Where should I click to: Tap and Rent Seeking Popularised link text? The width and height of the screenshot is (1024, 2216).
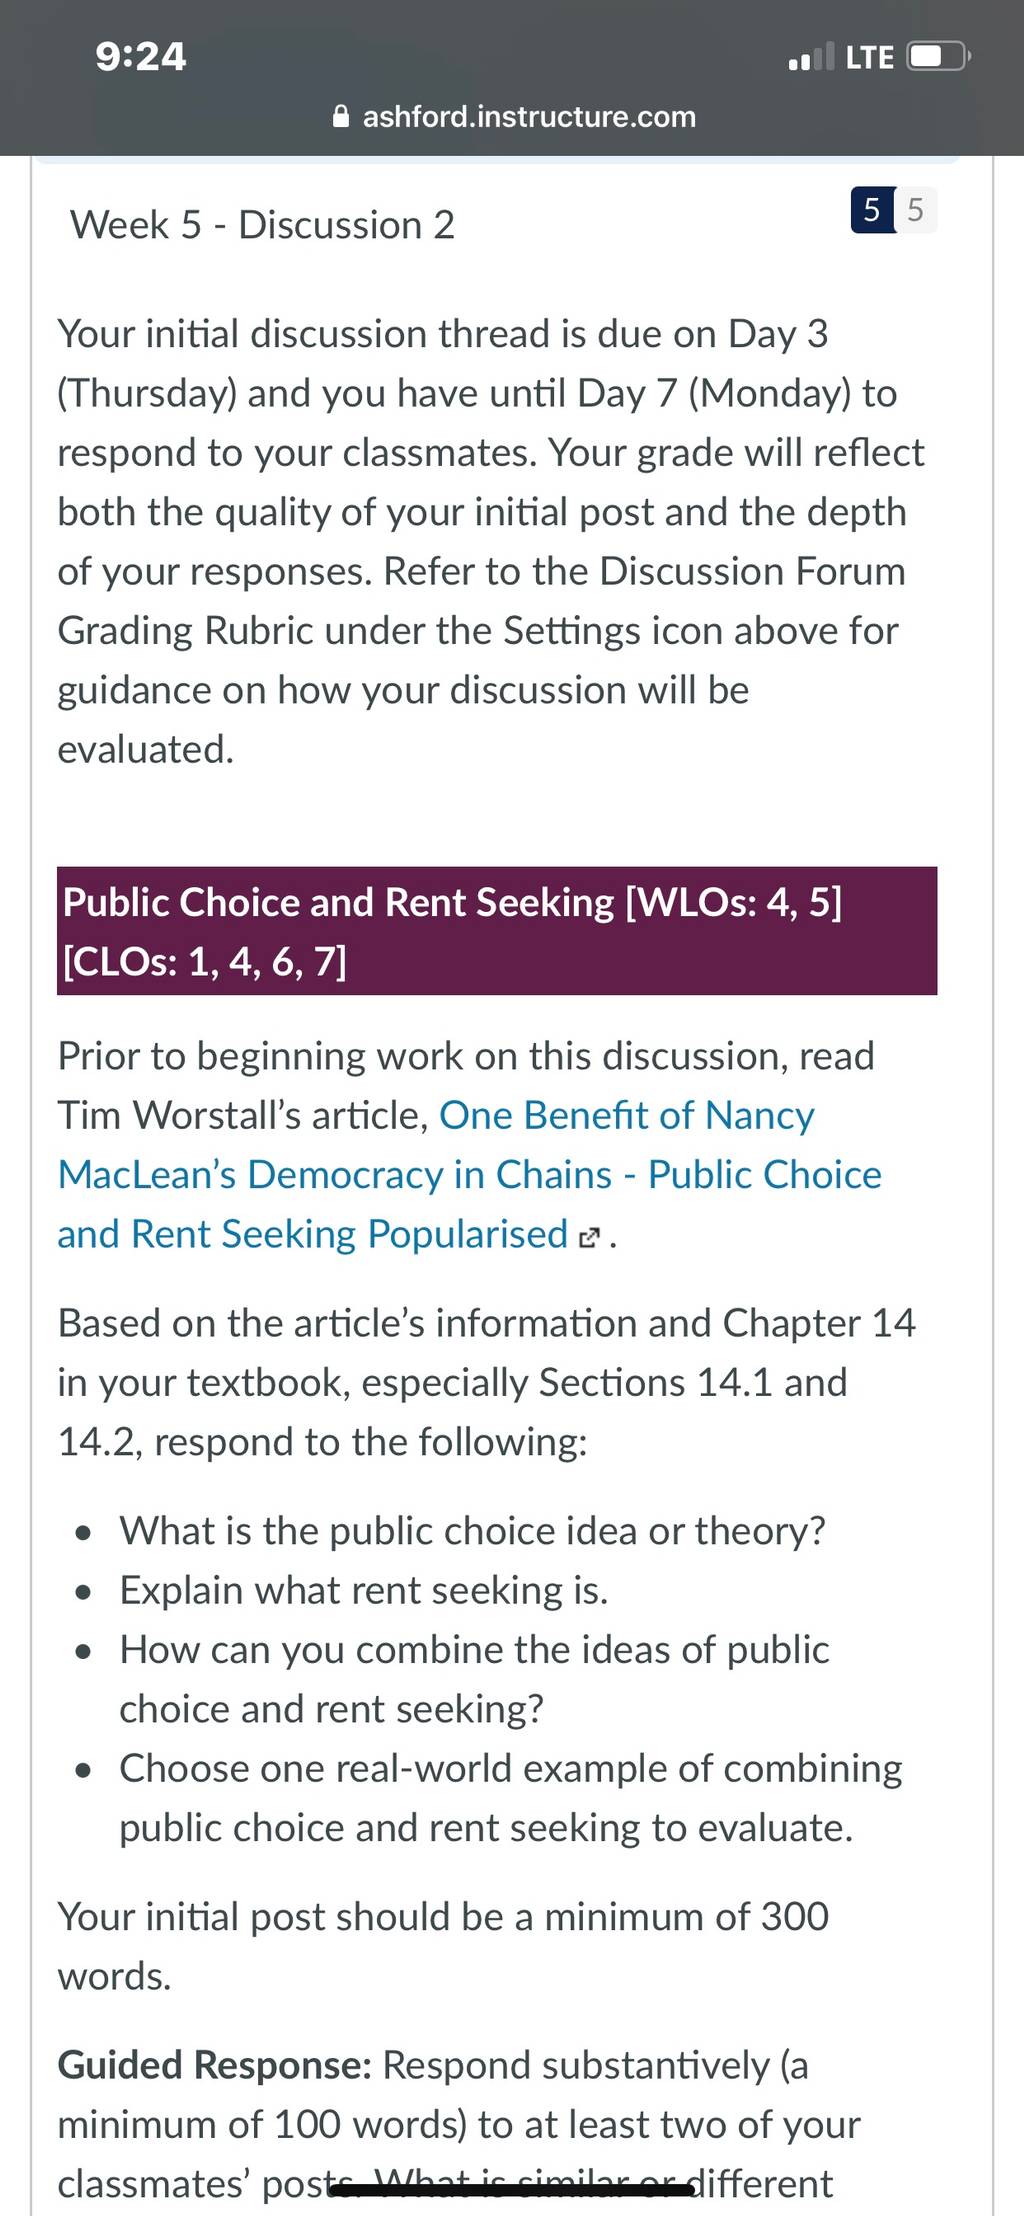tap(313, 1234)
